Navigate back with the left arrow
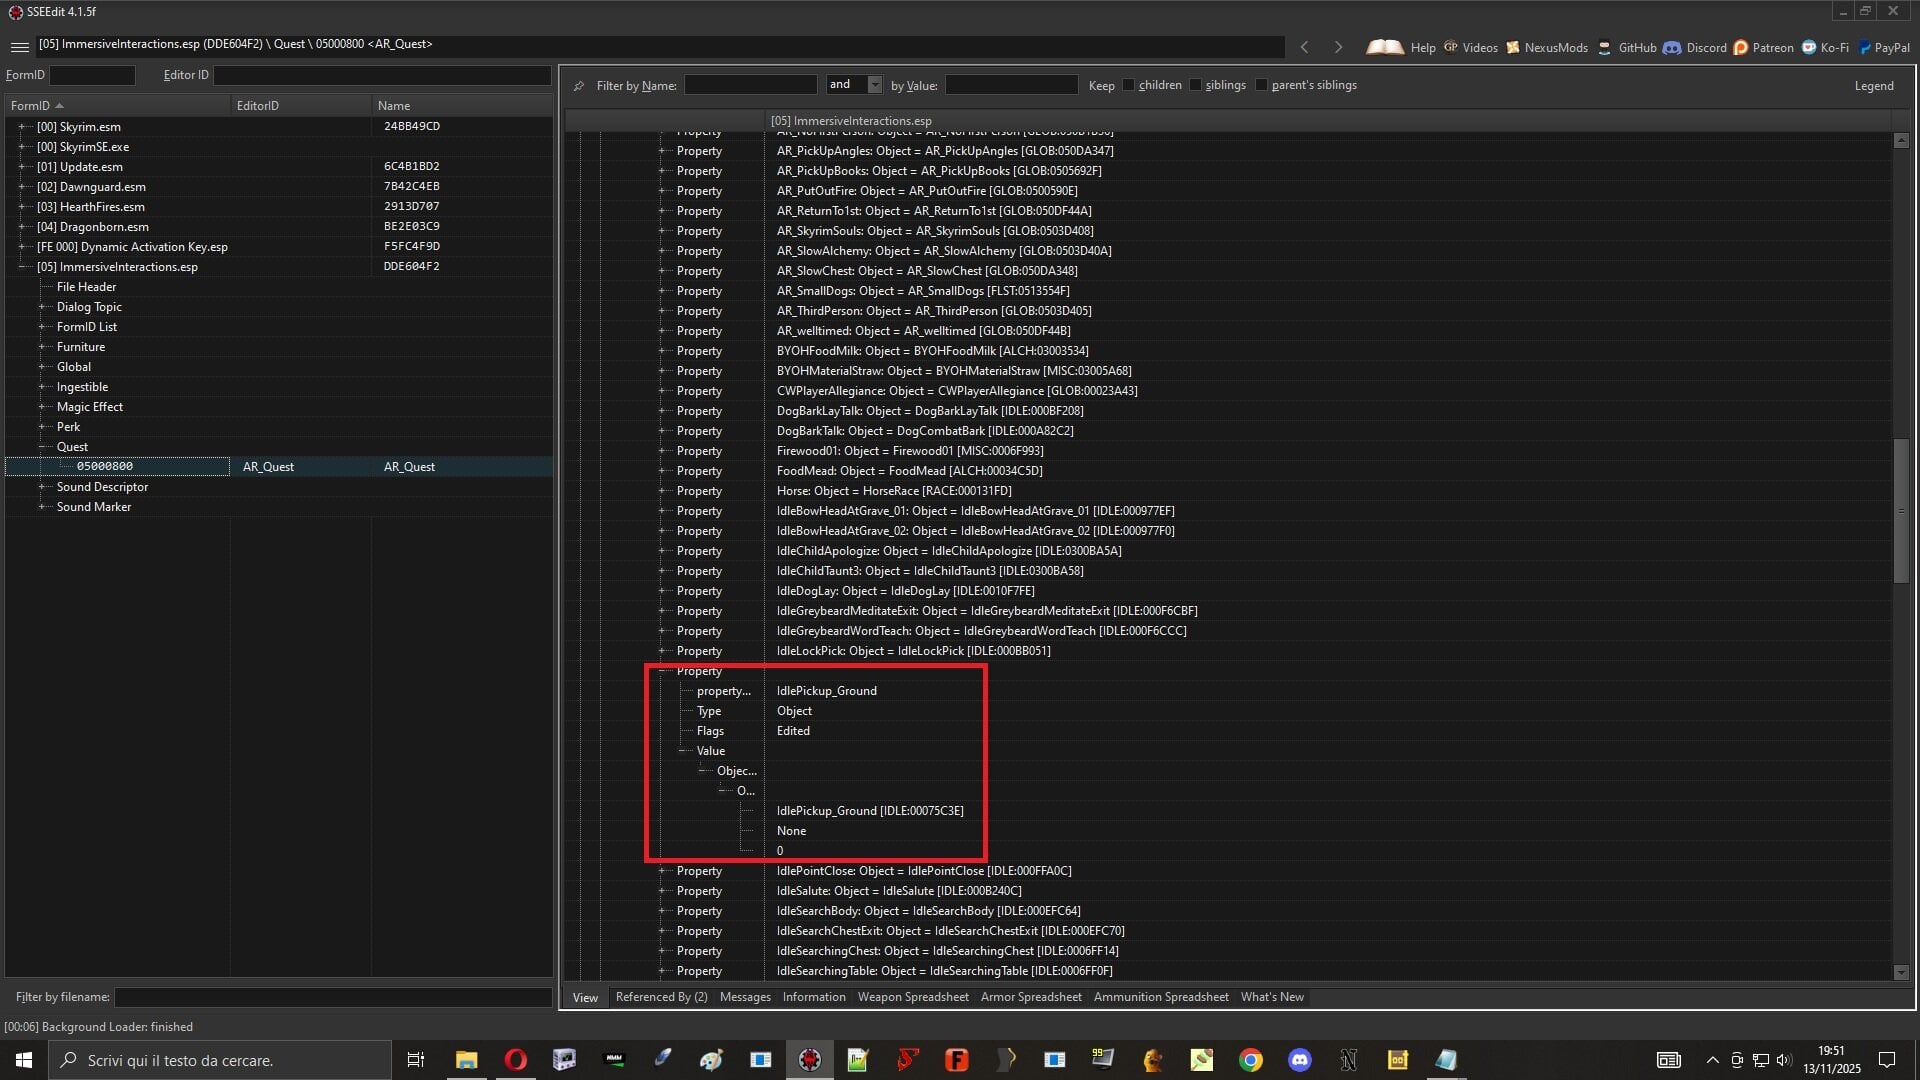 point(1304,47)
